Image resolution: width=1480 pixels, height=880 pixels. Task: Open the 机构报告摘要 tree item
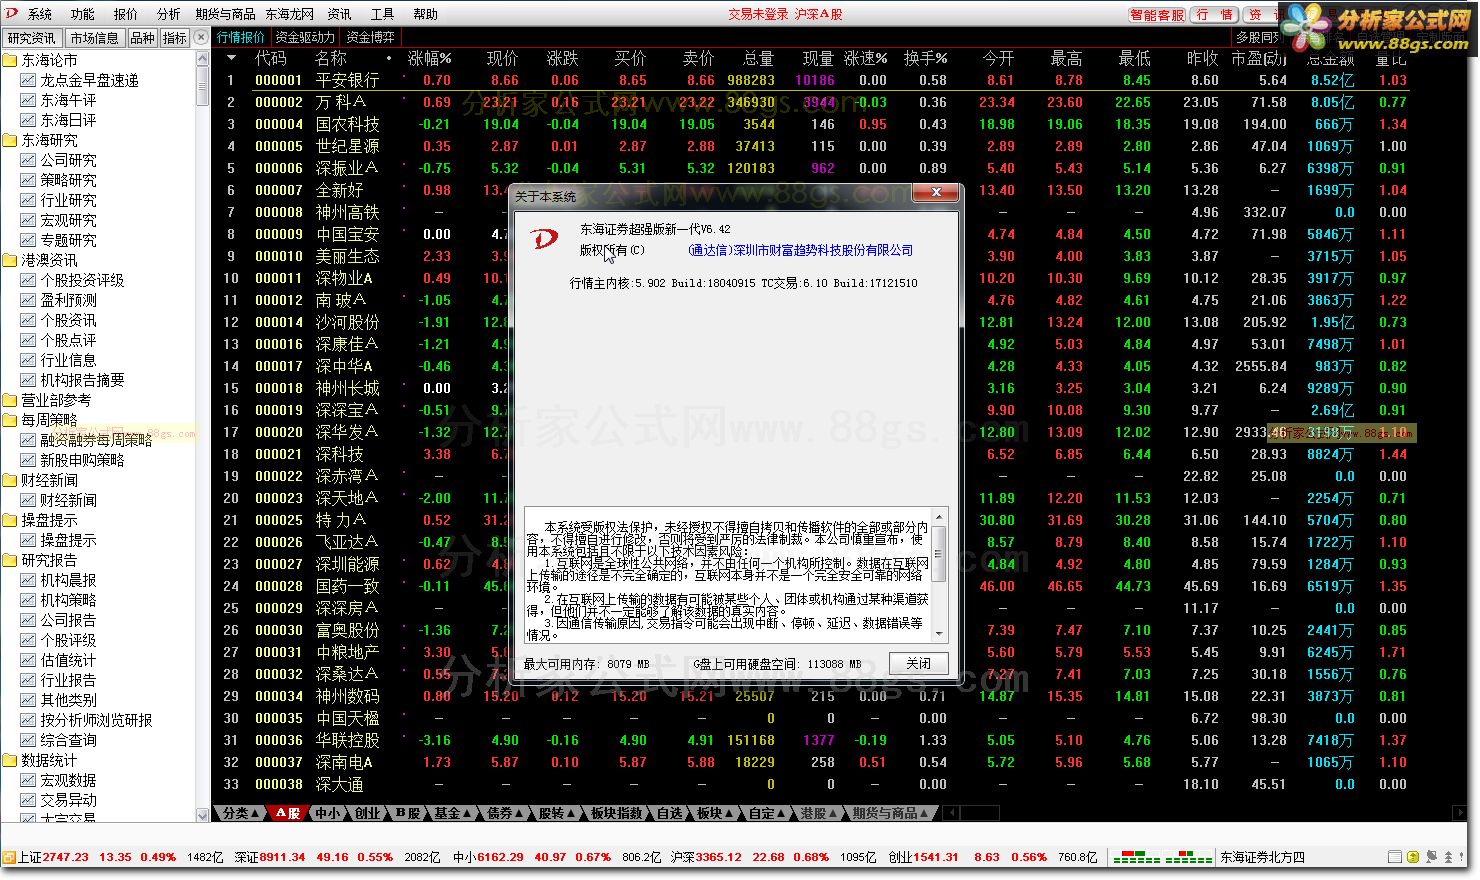(82, 380)
